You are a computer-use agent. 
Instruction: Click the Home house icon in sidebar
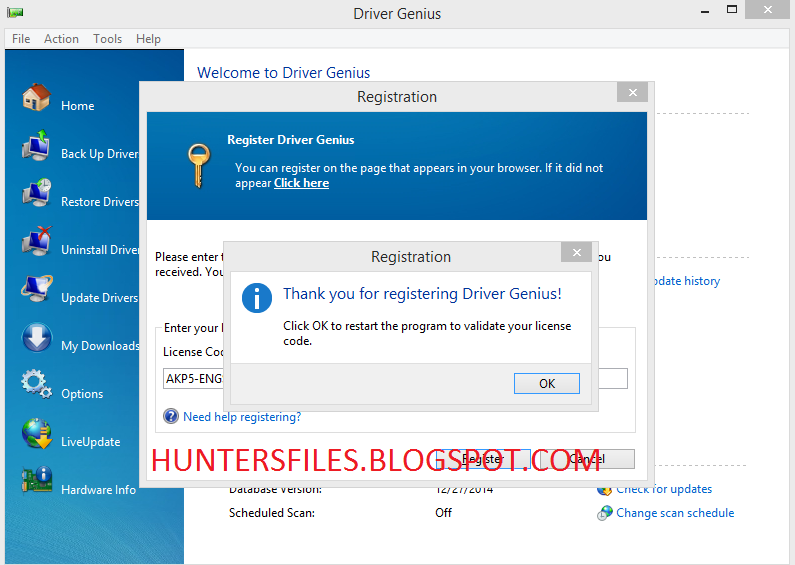pyautogui.click(x=37, y=97)
